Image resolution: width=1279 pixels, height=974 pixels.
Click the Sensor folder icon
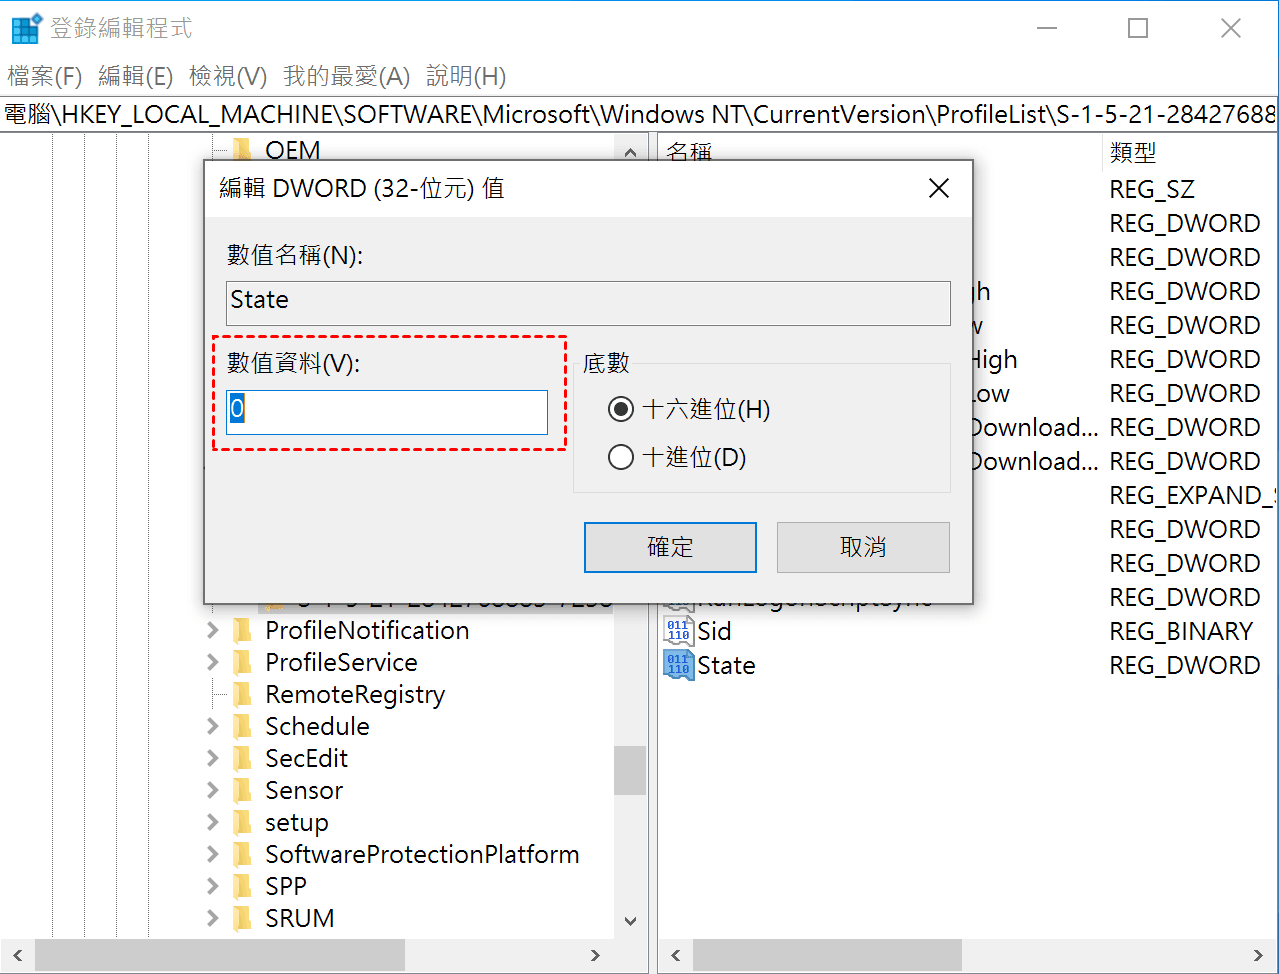pyautogui.click(x=242, y=790)
